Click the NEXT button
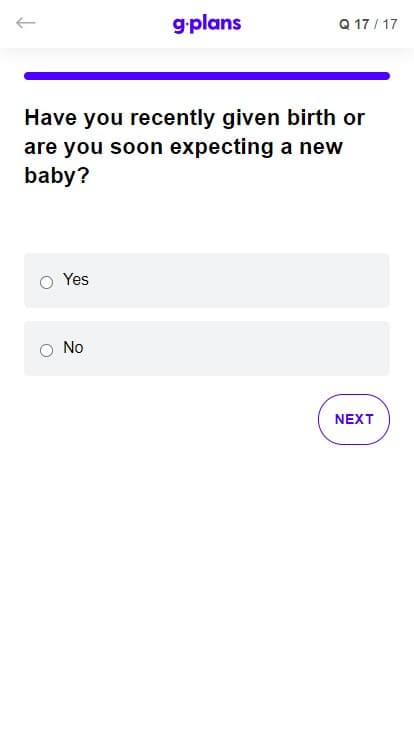The height and width of the screenshot is (736, 414). 354,419
